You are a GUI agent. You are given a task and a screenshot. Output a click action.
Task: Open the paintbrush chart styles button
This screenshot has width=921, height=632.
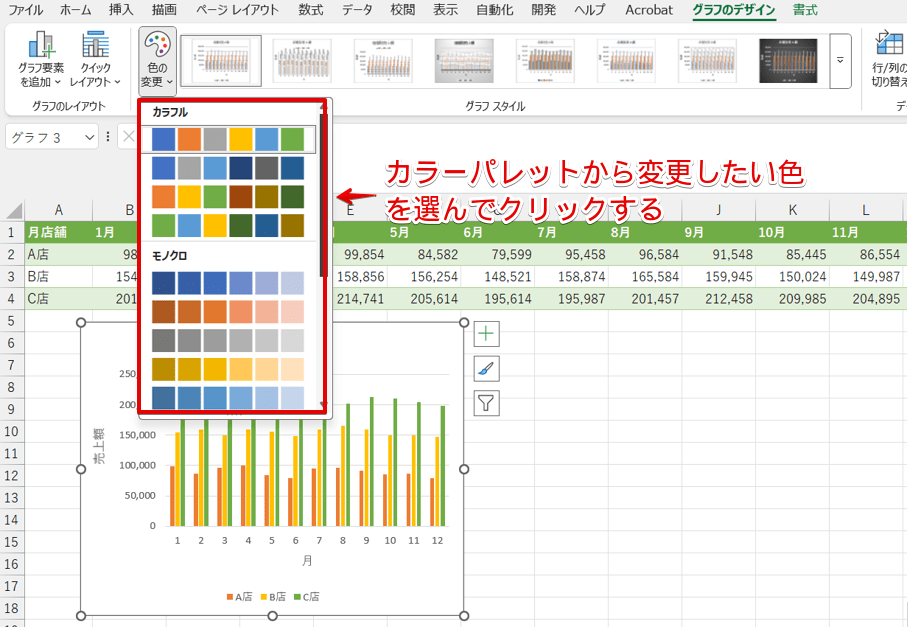(x=486, y=369)
